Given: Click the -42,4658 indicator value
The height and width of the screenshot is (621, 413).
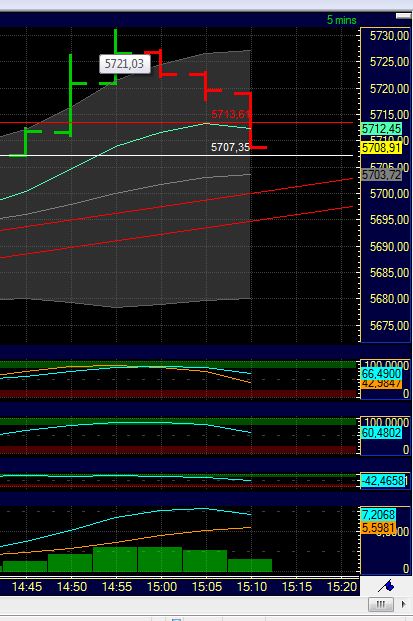Looking at the screenshot, I should tap(383, 481).
